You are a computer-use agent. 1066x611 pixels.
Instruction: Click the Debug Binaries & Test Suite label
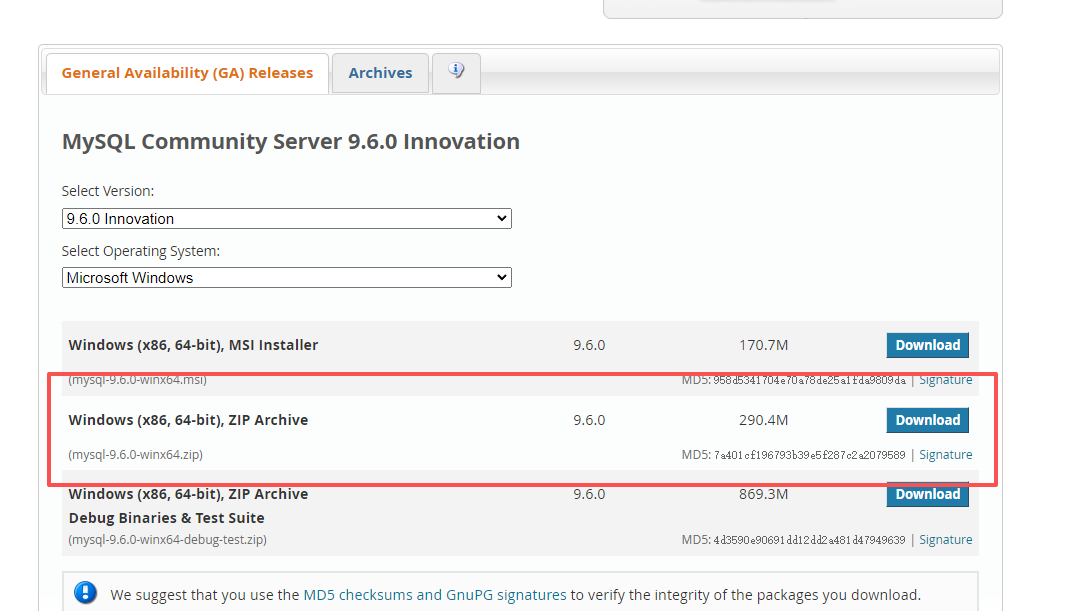click(167, 518)
